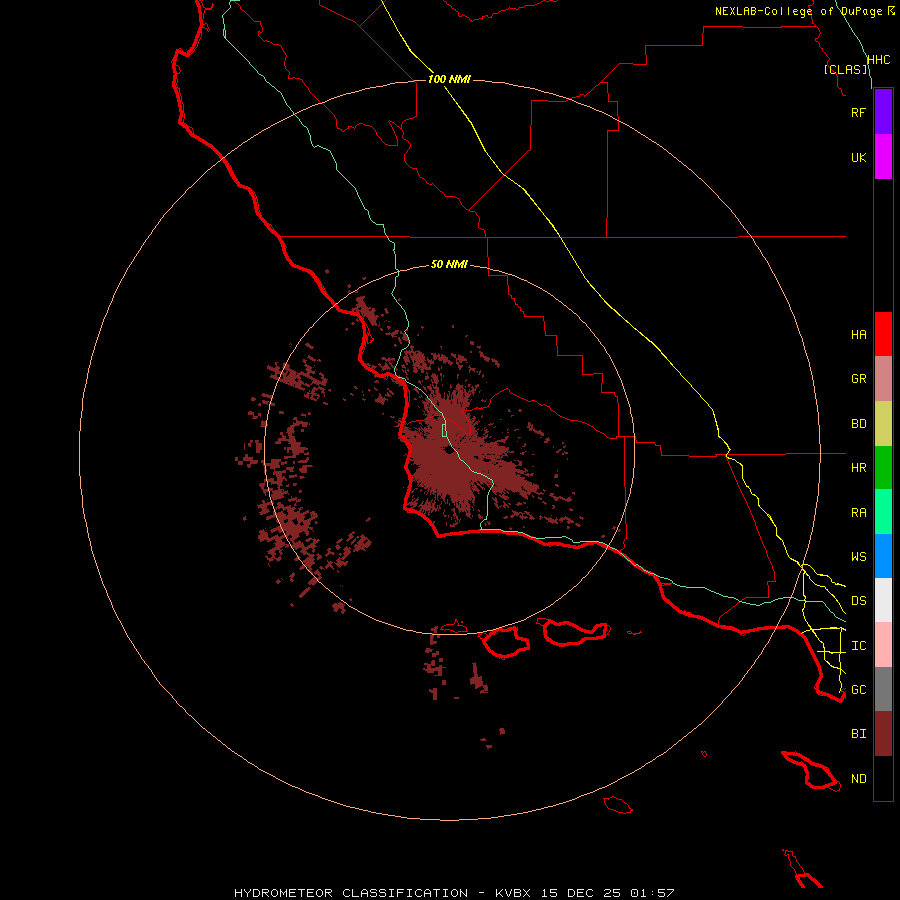
Task: Click the HR legend label
Action: click(858, 468)
